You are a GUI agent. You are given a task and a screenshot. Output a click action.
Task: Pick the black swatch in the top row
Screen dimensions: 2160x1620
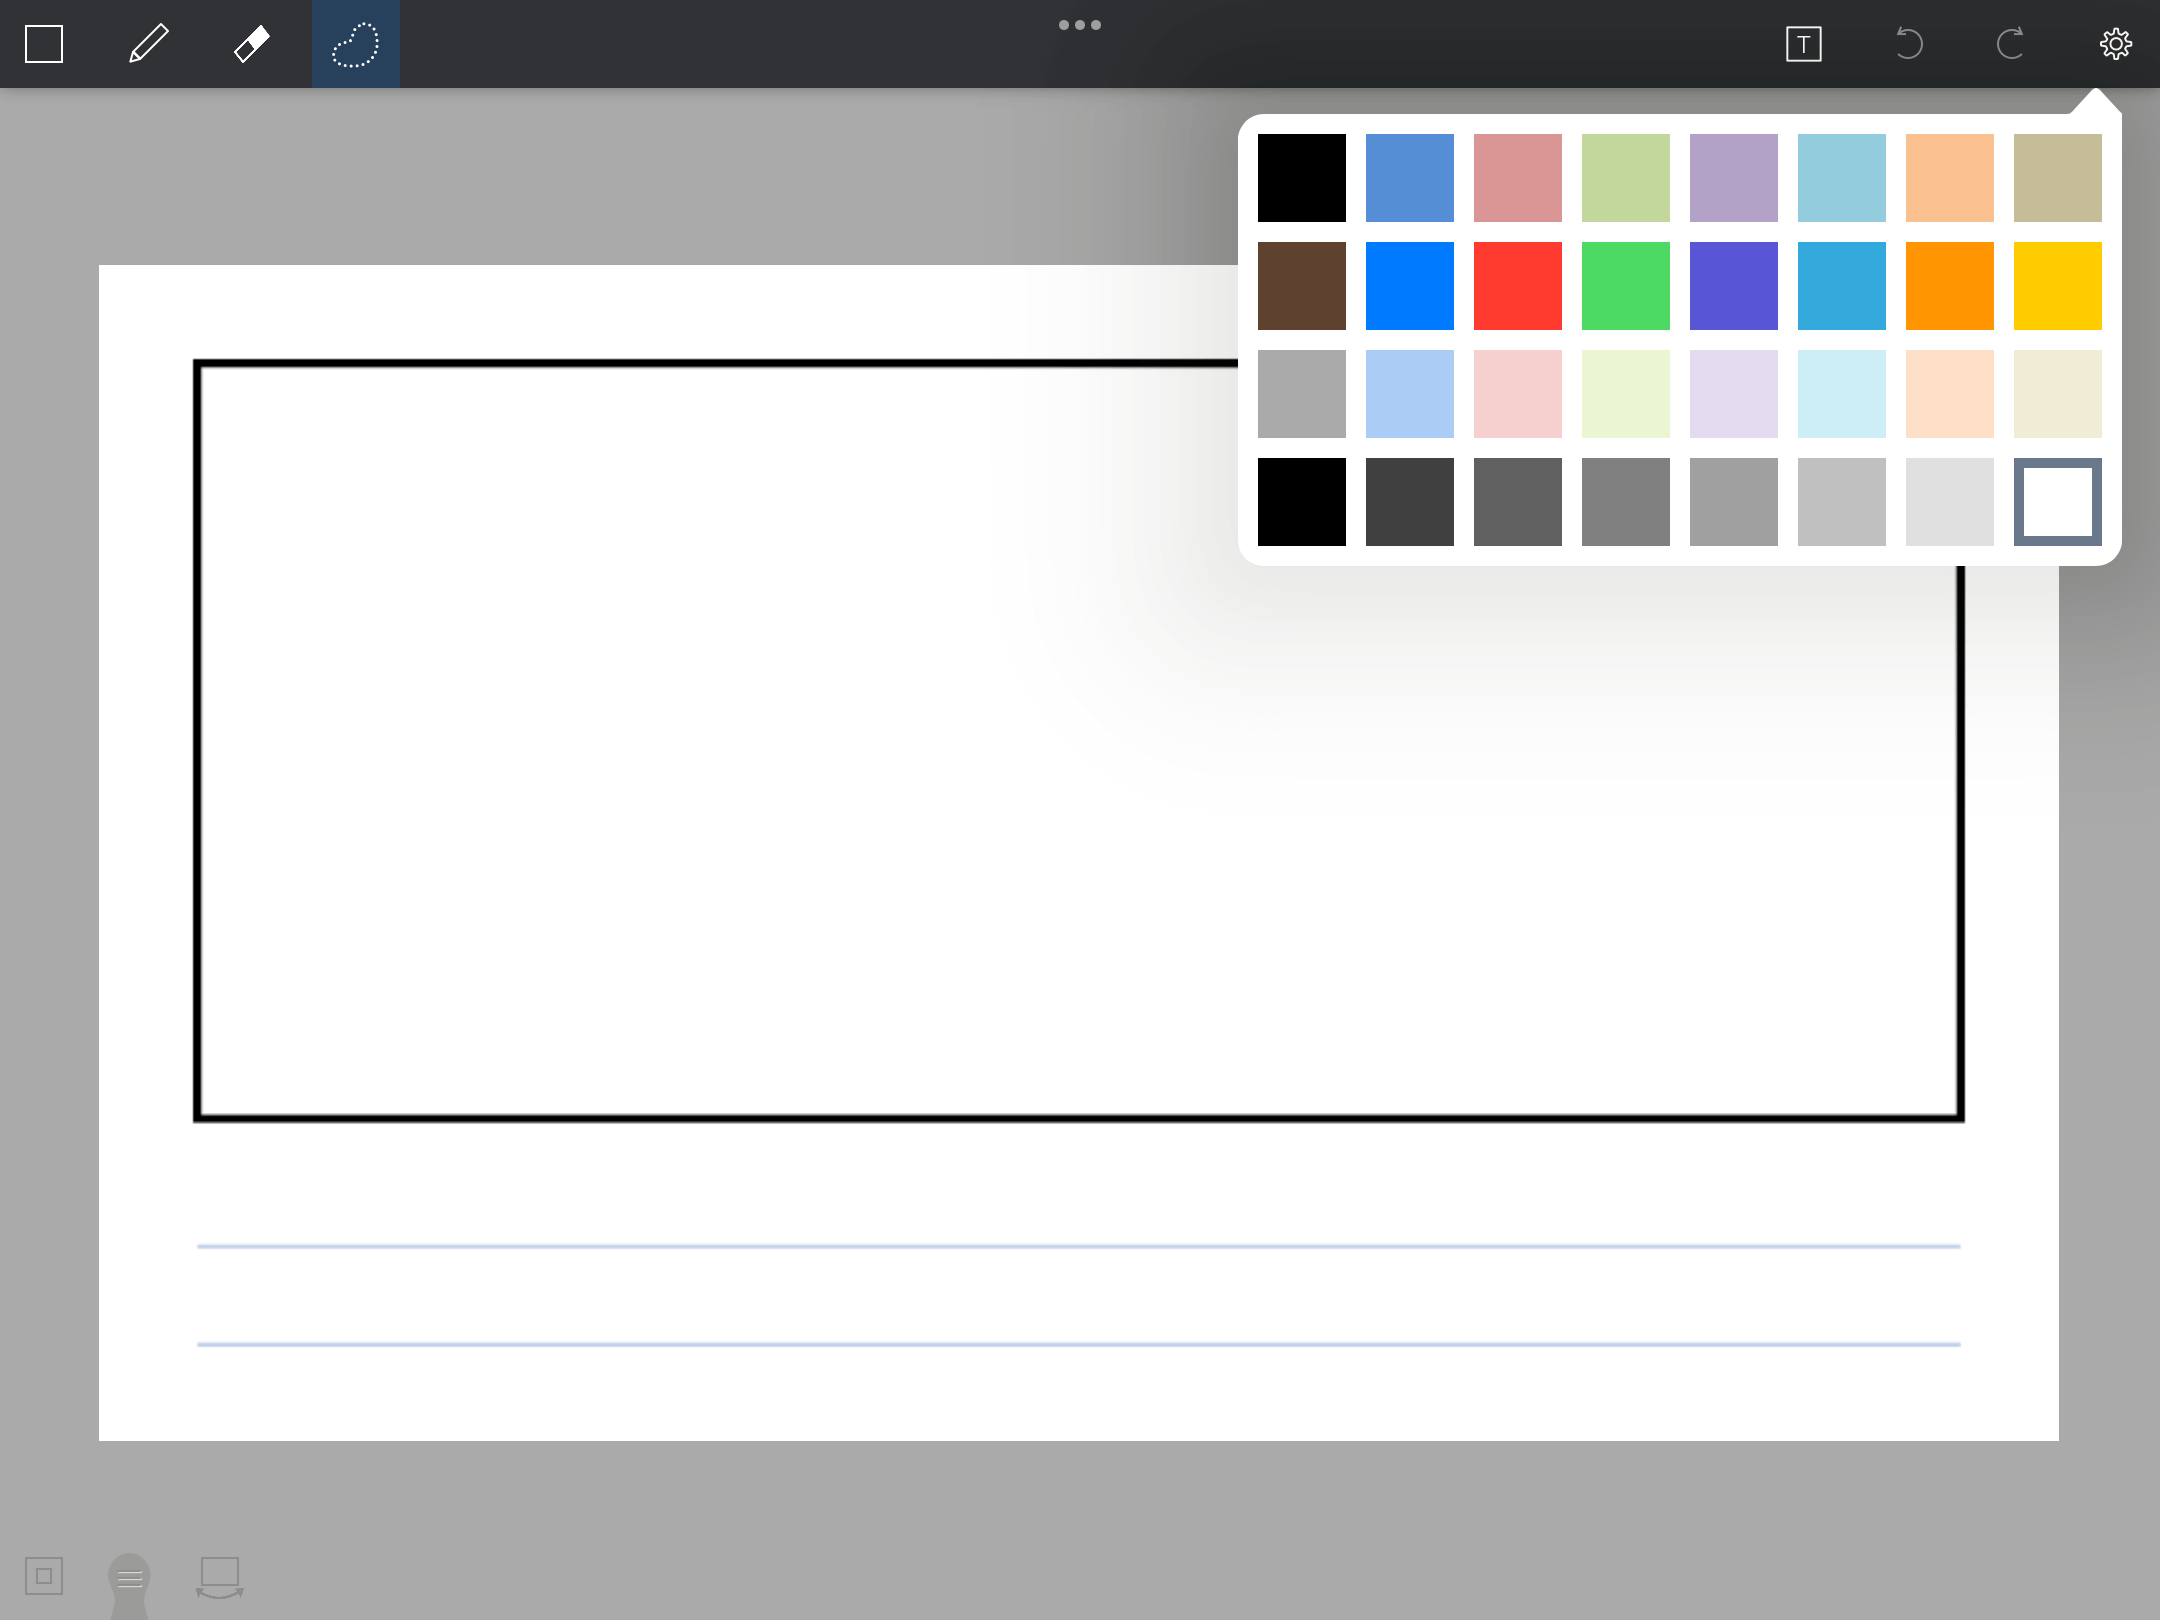pyautogui.click(x=1302, y=178)
